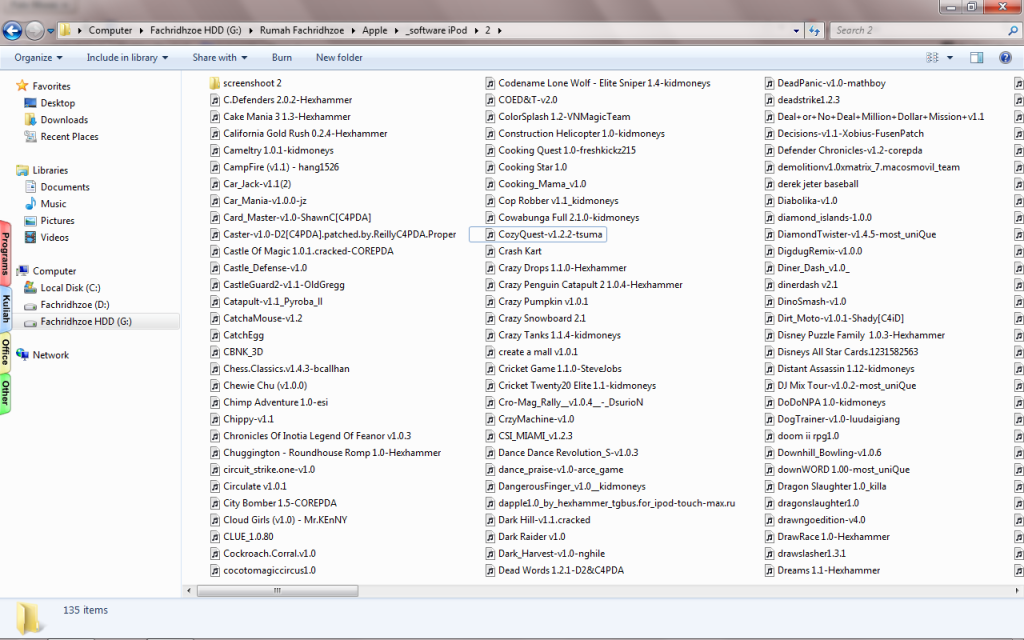Open Local Disk (C:)
Viewport: 1024px width, 640px height.
pyautogui.click(x=70, y=288)
